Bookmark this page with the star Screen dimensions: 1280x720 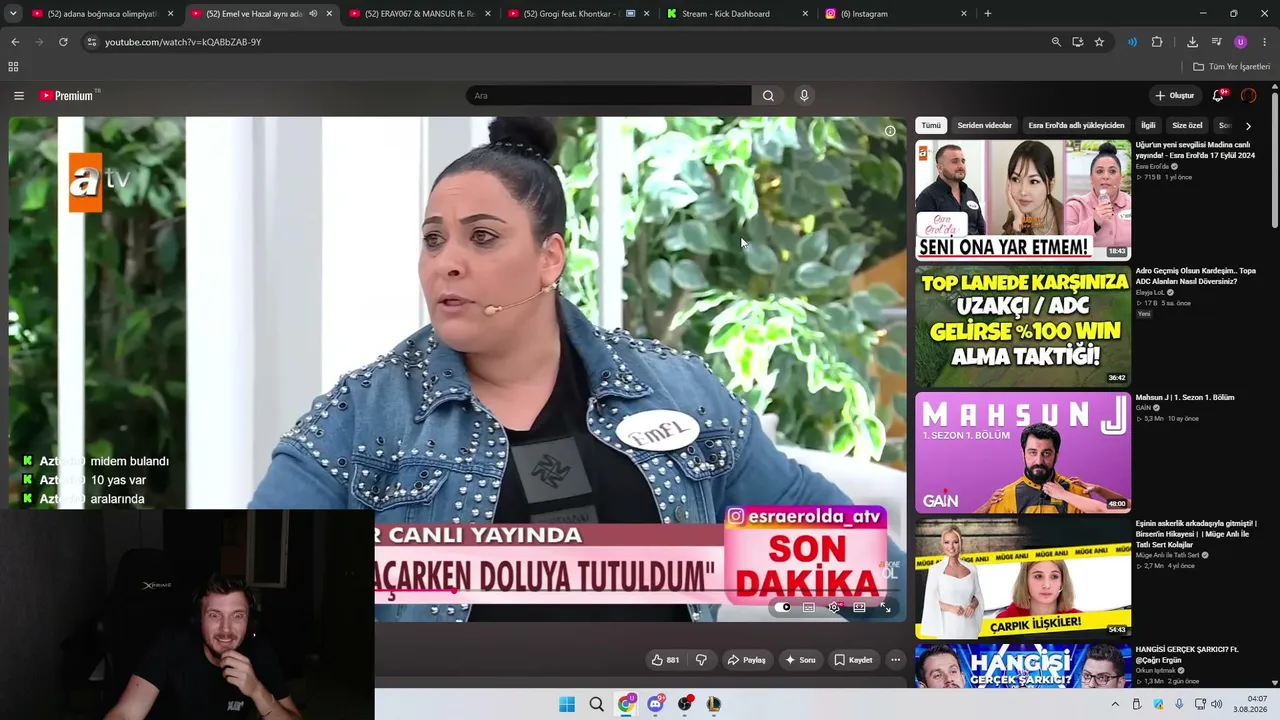click(1099, 42)
